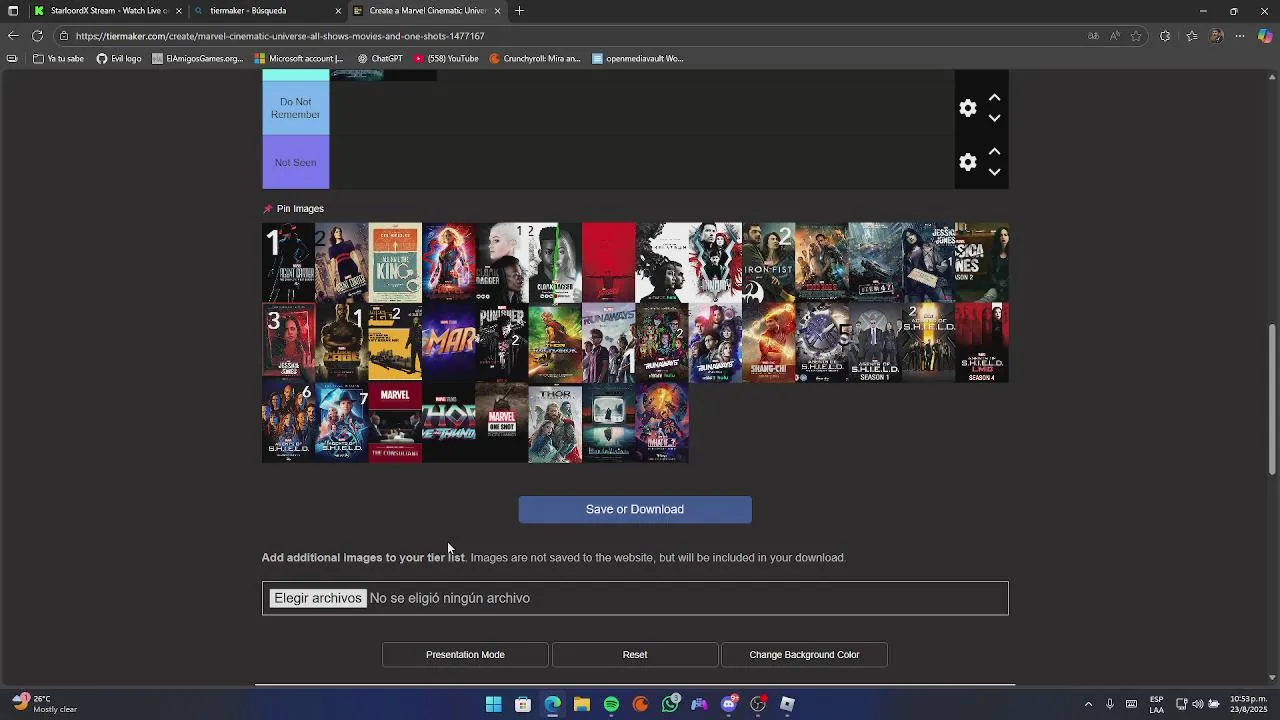Select the Thor Love and Thunder poster

(448, 422)
